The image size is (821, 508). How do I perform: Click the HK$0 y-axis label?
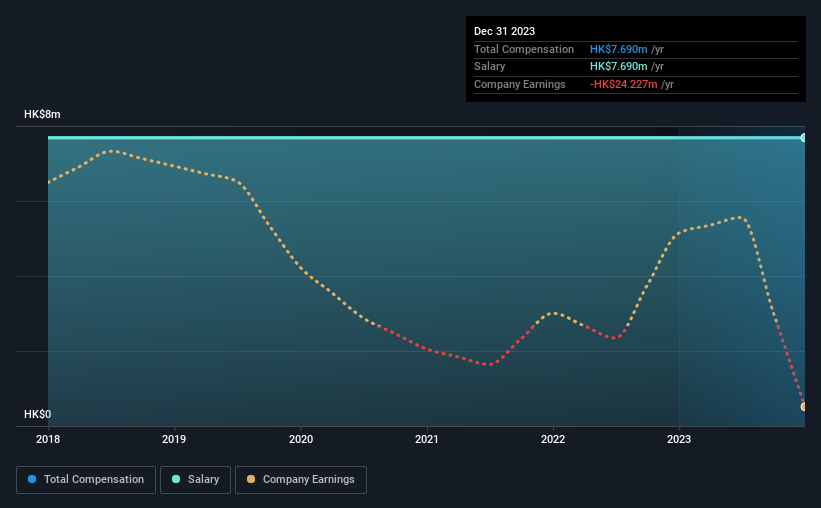(x=38, y=414)
